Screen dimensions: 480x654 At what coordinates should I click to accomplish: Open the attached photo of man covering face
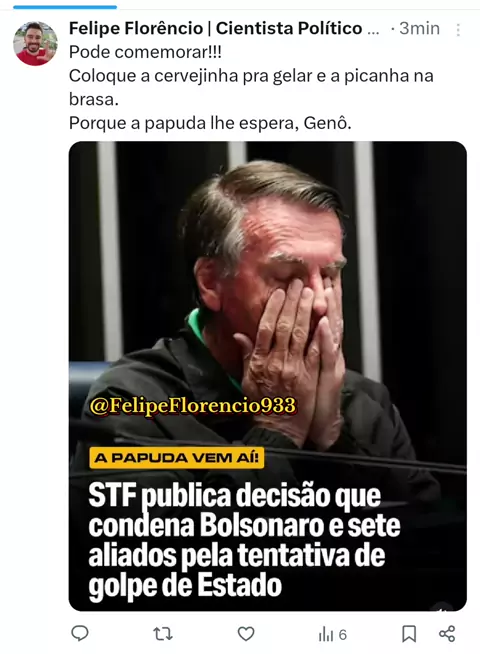(267, 375)
